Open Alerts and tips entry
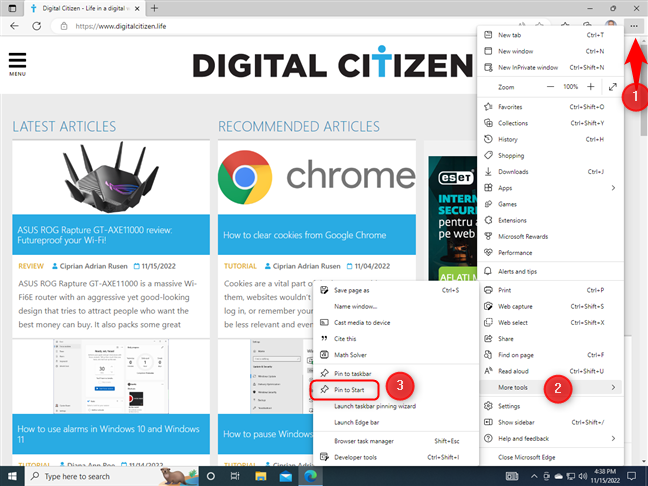The height and width of the screenshot is (486, 648). click(x=550, y=272)
